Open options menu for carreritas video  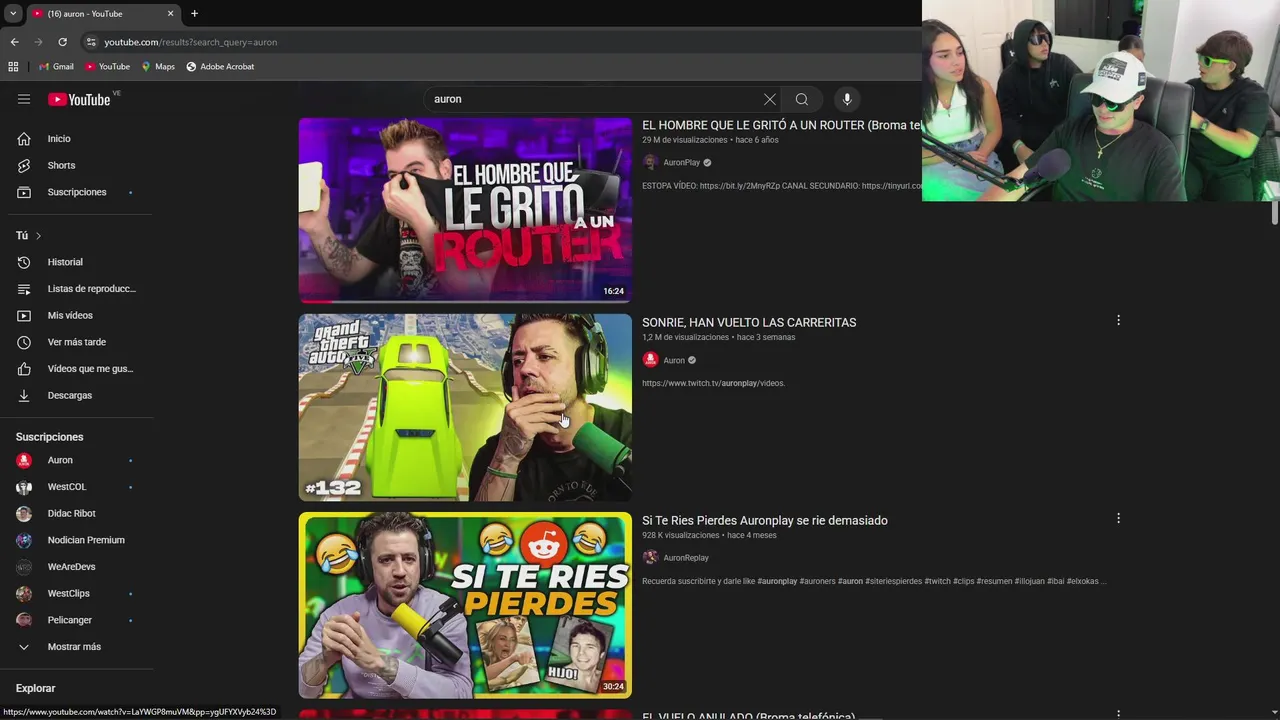point(1118,320)
